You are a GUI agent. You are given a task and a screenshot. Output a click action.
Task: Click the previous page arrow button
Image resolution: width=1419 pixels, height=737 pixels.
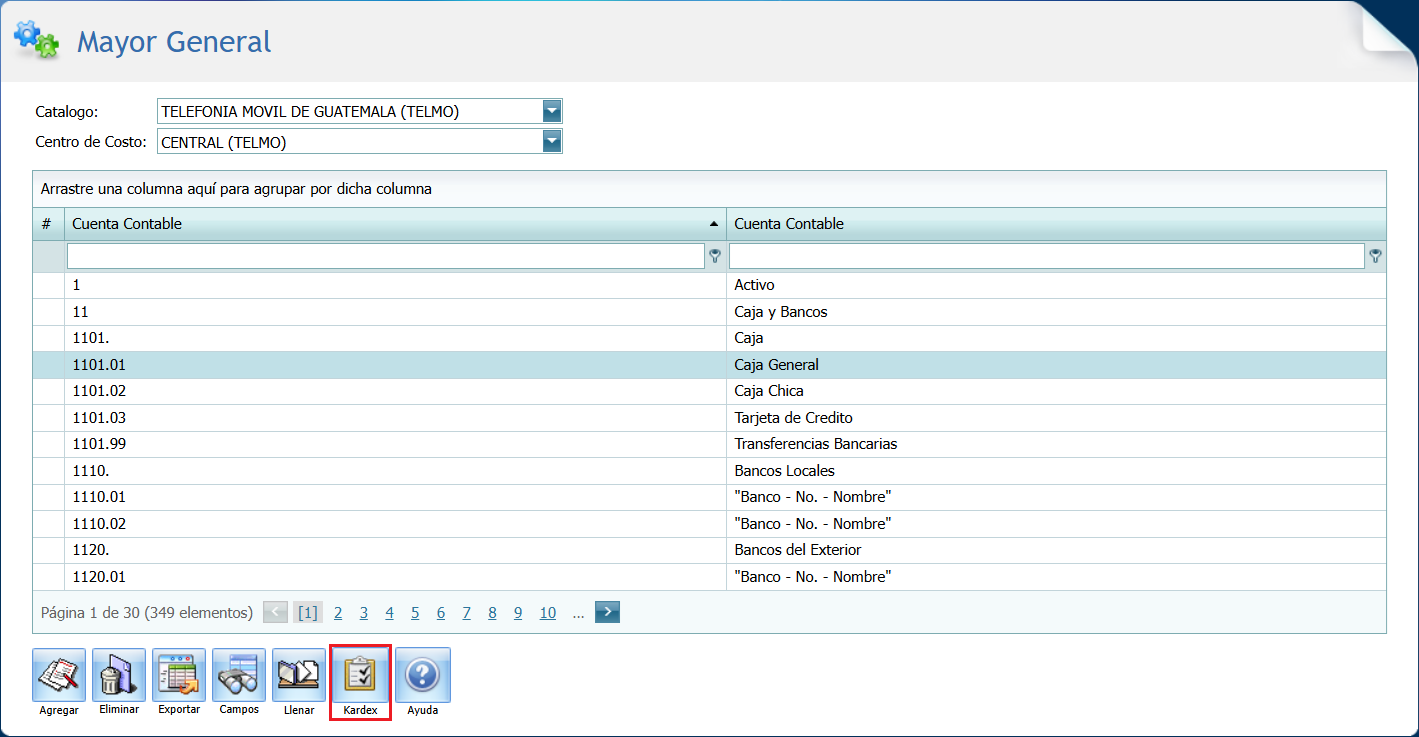point(275,612)
